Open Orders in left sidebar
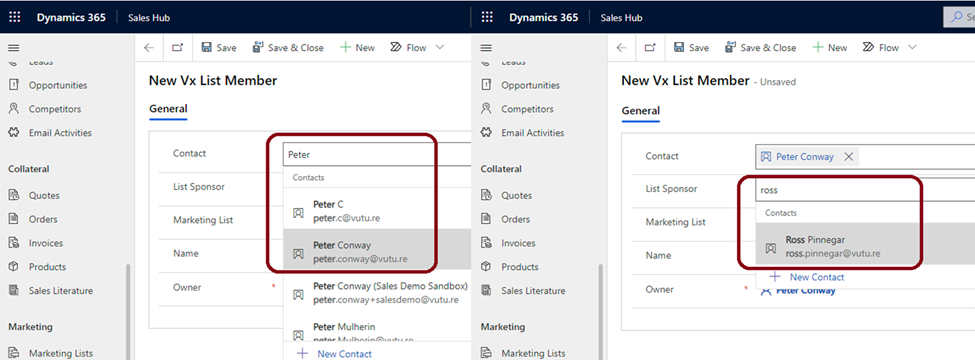This screenshot has height=360, width=975. (34, 219)
